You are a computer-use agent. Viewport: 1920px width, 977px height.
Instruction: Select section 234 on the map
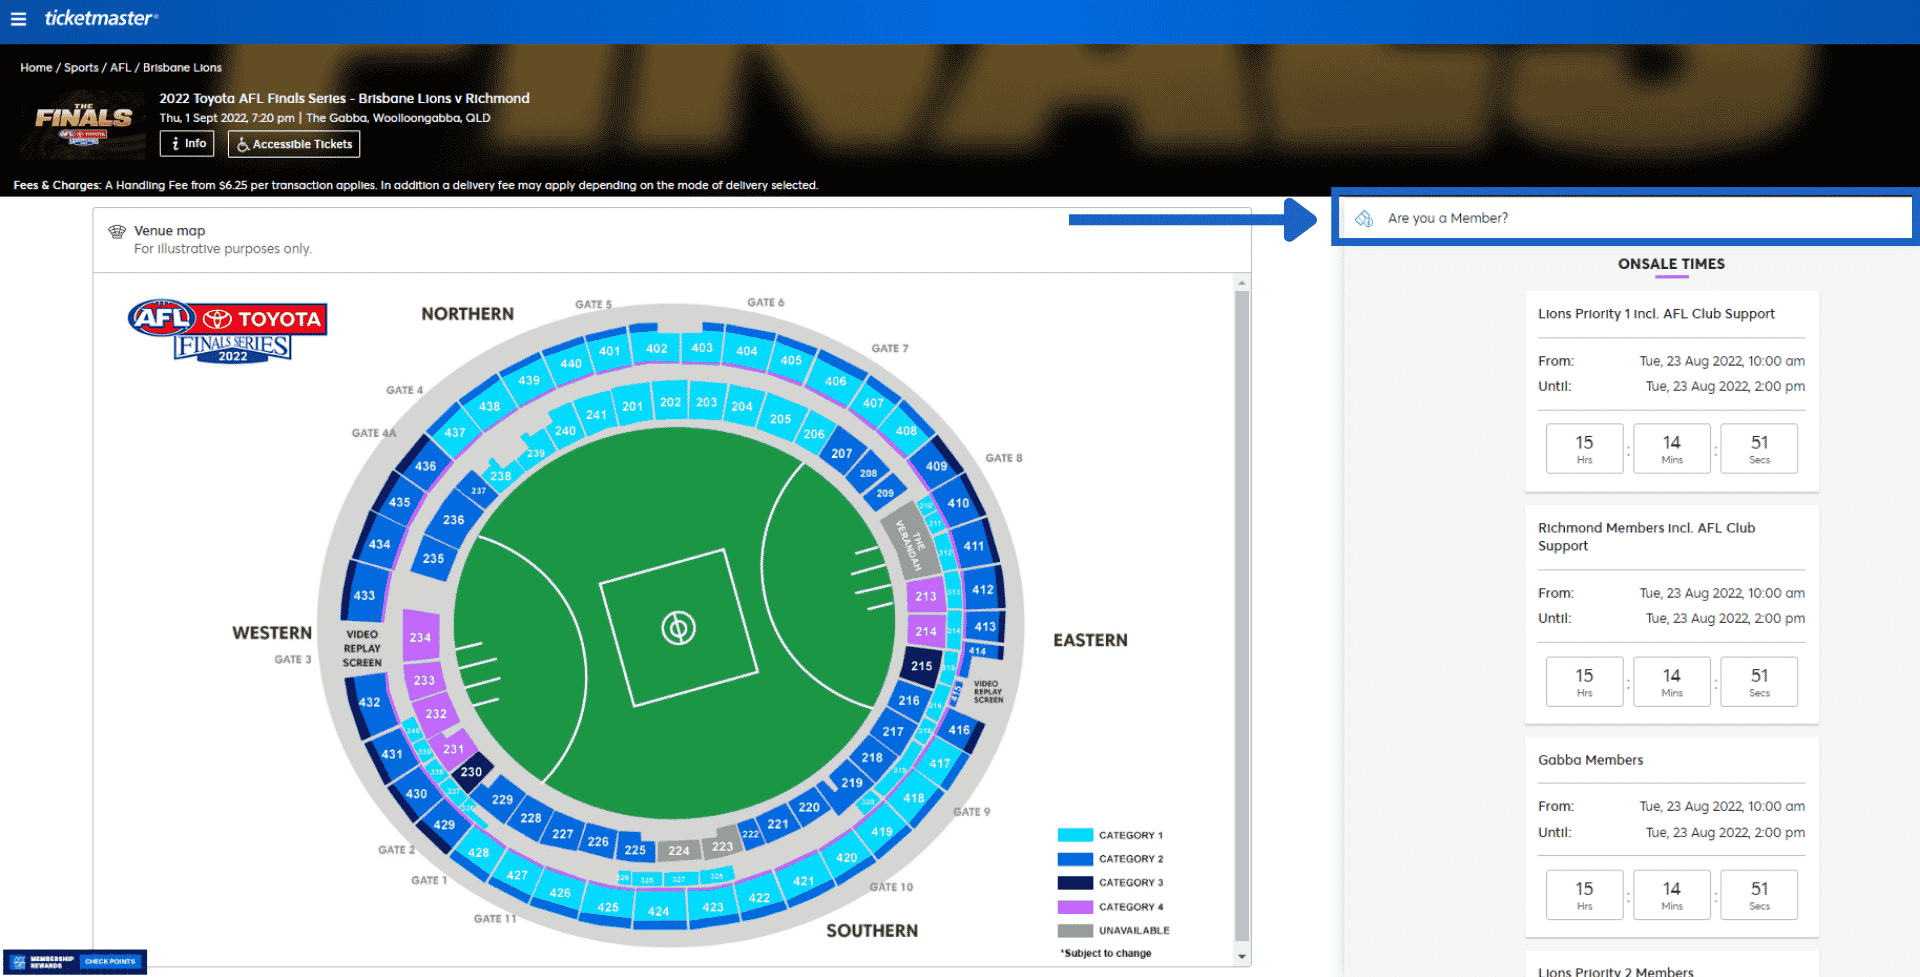[x=420, y=637]
